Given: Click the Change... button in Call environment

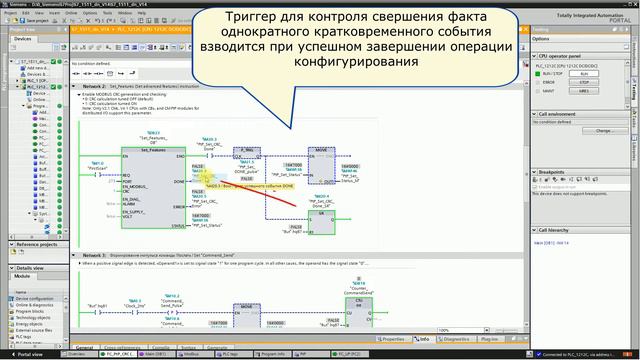Looking at the screenshot, I should click(604, 131).
